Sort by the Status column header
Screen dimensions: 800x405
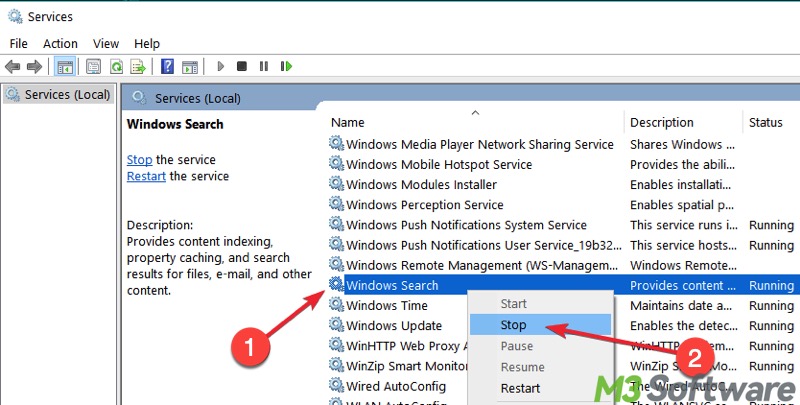point(765,122)
